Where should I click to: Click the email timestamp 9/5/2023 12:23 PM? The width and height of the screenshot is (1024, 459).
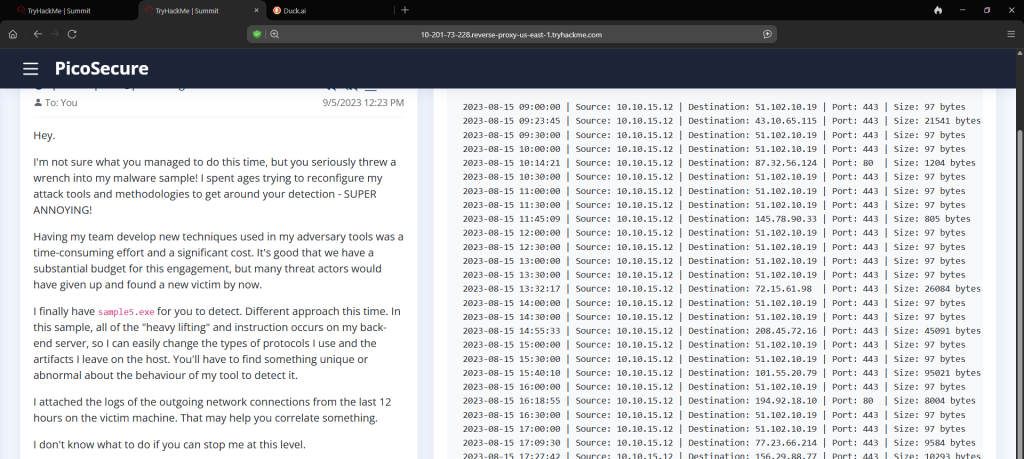(363, 102)
